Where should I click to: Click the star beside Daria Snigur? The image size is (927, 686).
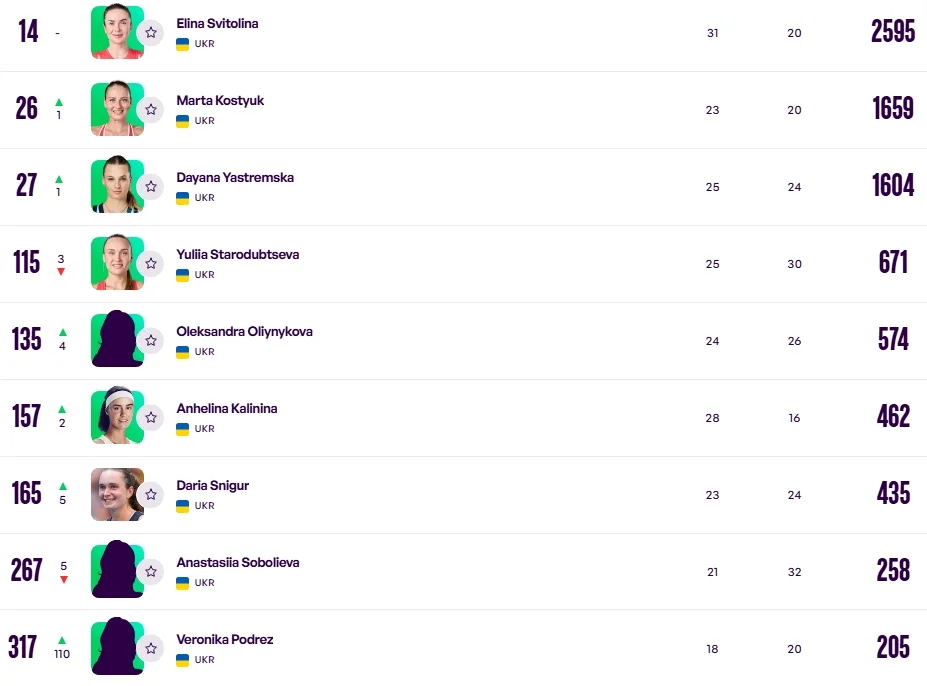(151, 495)
